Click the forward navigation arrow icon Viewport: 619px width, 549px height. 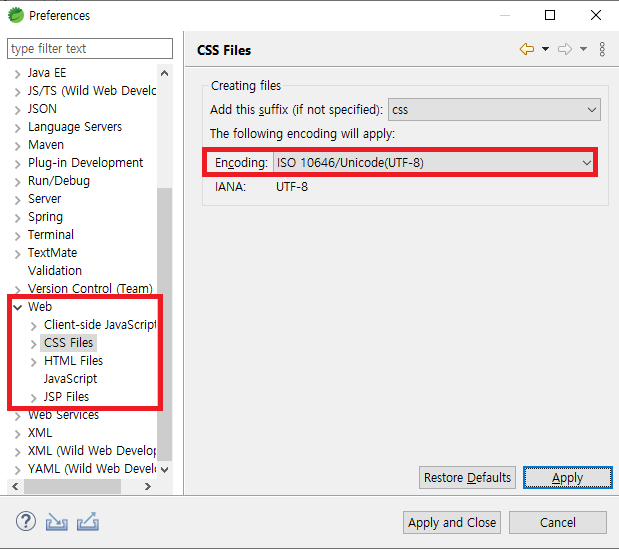[x=565, y=49]
